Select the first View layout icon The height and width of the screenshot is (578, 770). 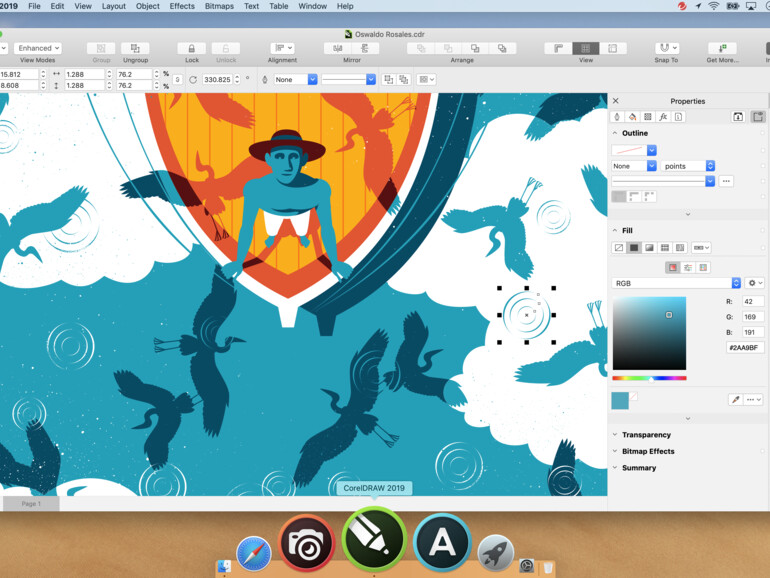click(x=558, y=48)
